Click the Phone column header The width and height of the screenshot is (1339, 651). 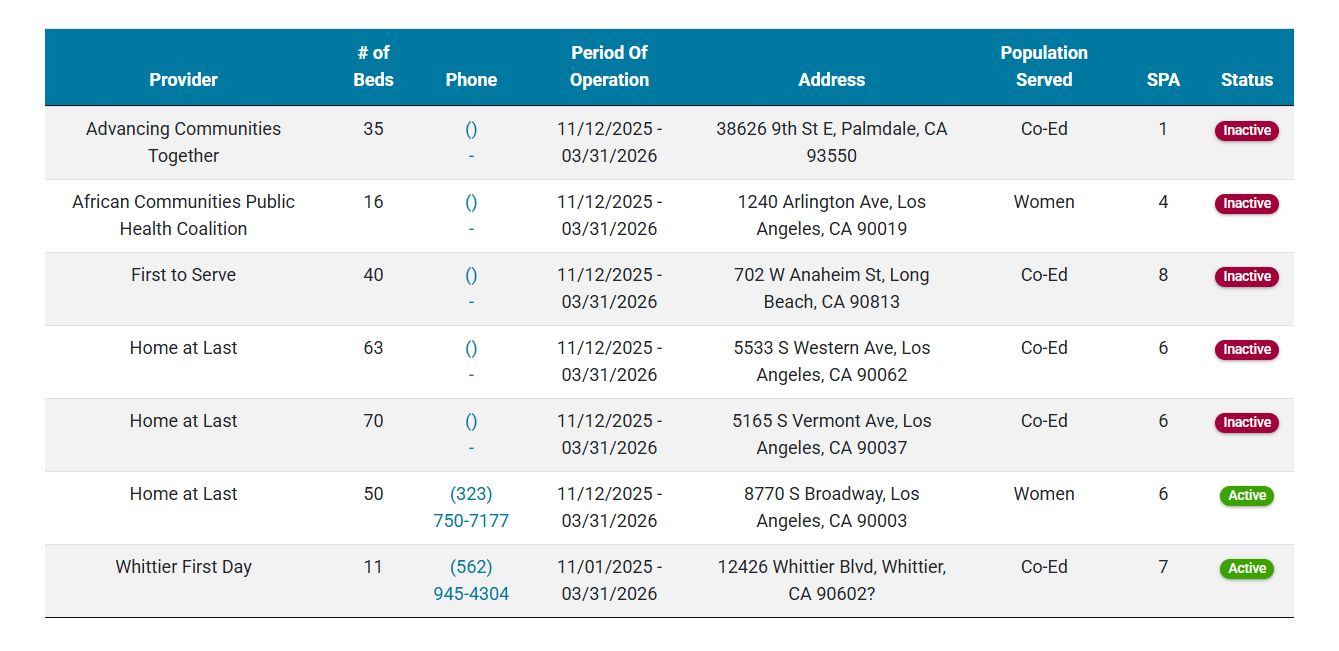[471, 80]
